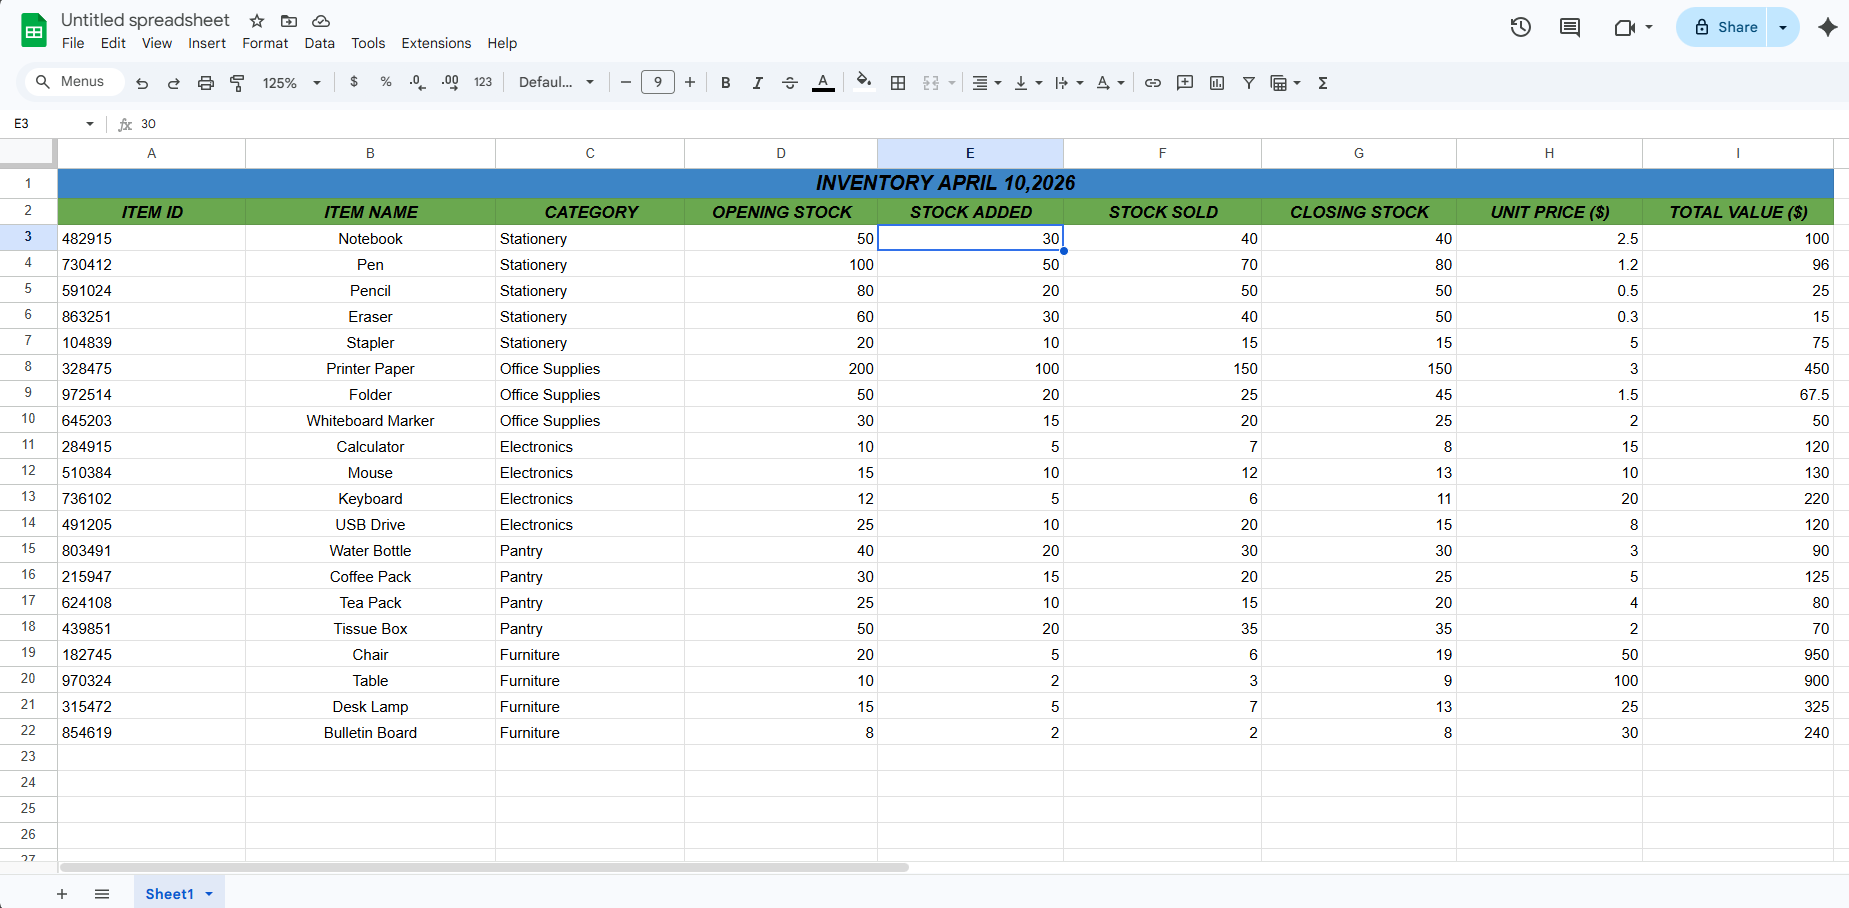The image size is (1849, 908).
Task: Move spreadsheet to folder icon
Action: (x=289, y=21)
